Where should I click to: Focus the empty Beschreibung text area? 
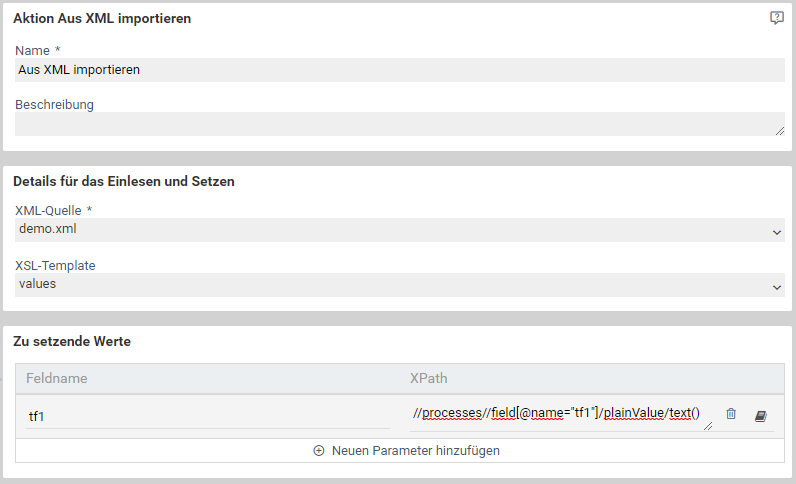(x=400, y=124)
